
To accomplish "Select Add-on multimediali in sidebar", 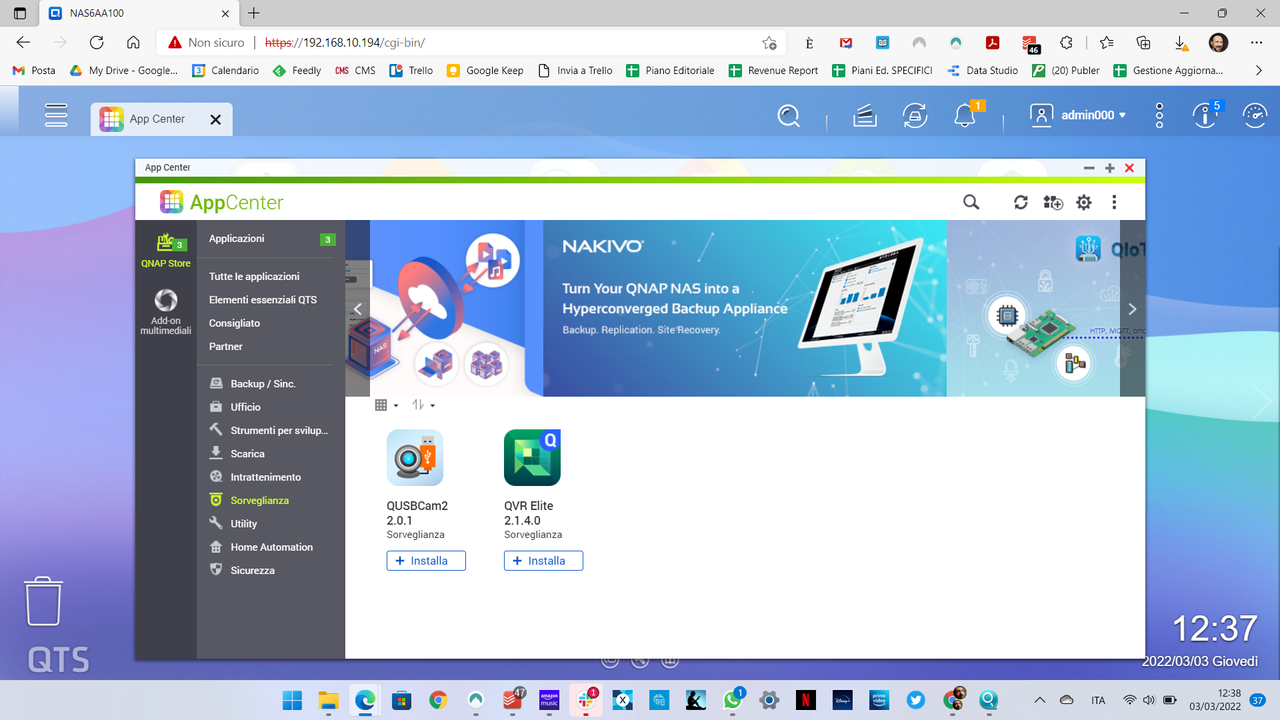I will tap(166, 312).
